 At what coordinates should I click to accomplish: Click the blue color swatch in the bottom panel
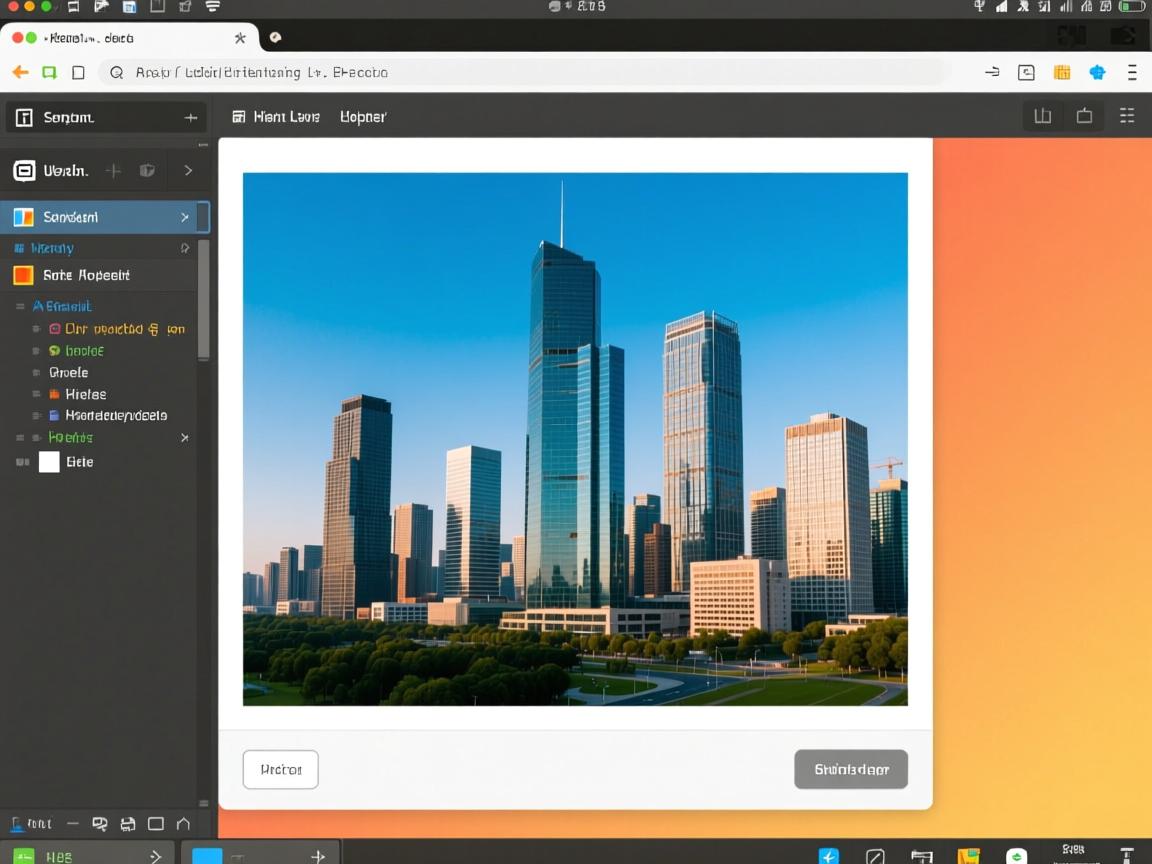tap(207, 855)
